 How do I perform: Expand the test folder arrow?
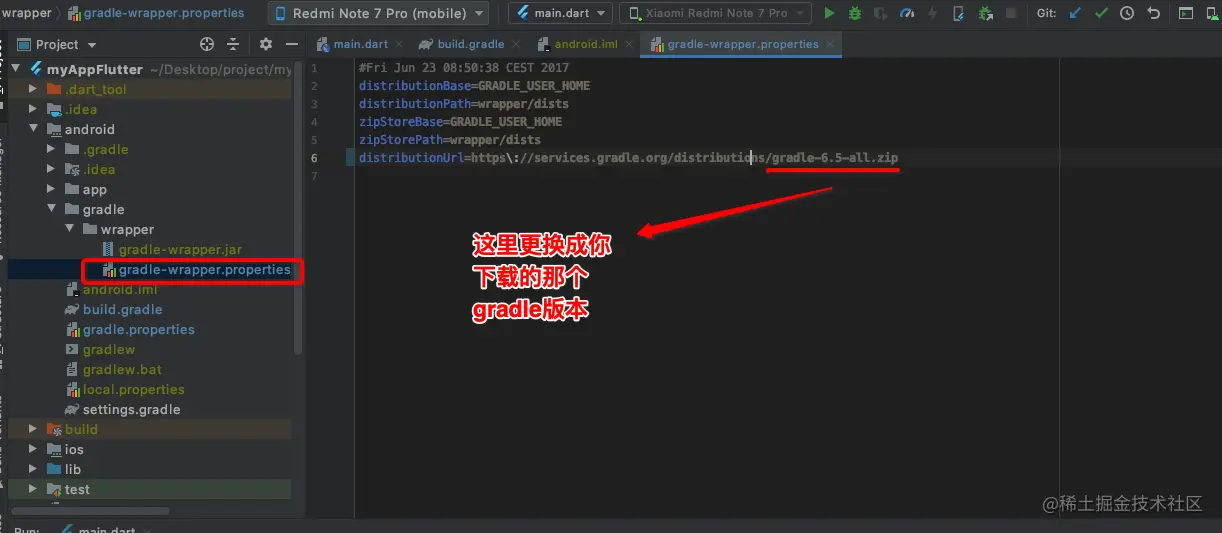pyautogui.click(x=33, y=489)
